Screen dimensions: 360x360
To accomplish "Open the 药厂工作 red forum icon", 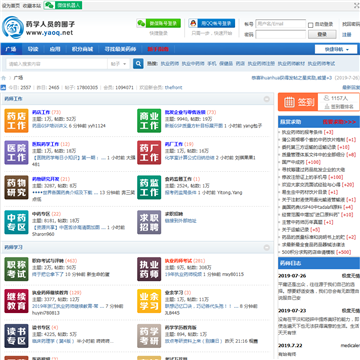I will click(149, 153).
